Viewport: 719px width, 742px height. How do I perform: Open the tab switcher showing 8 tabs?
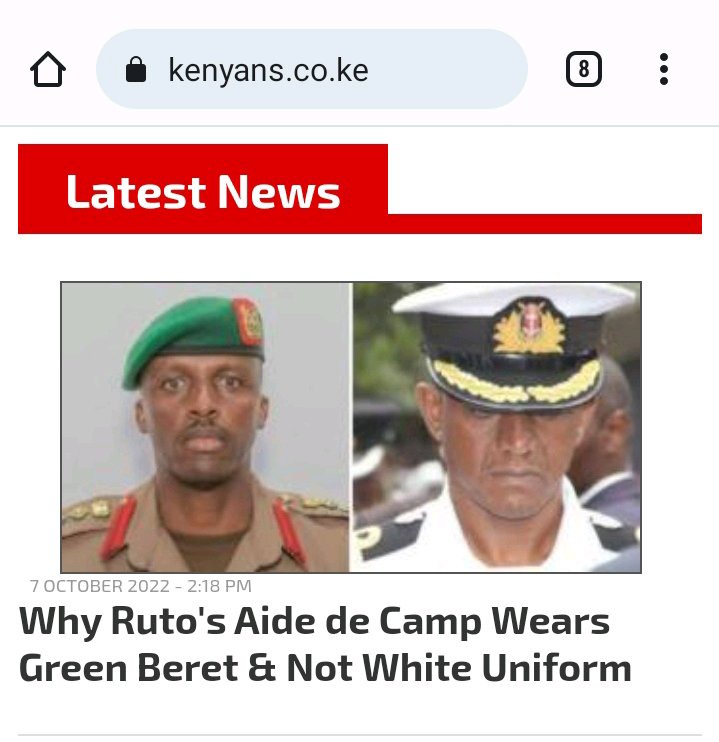(584, 69)
